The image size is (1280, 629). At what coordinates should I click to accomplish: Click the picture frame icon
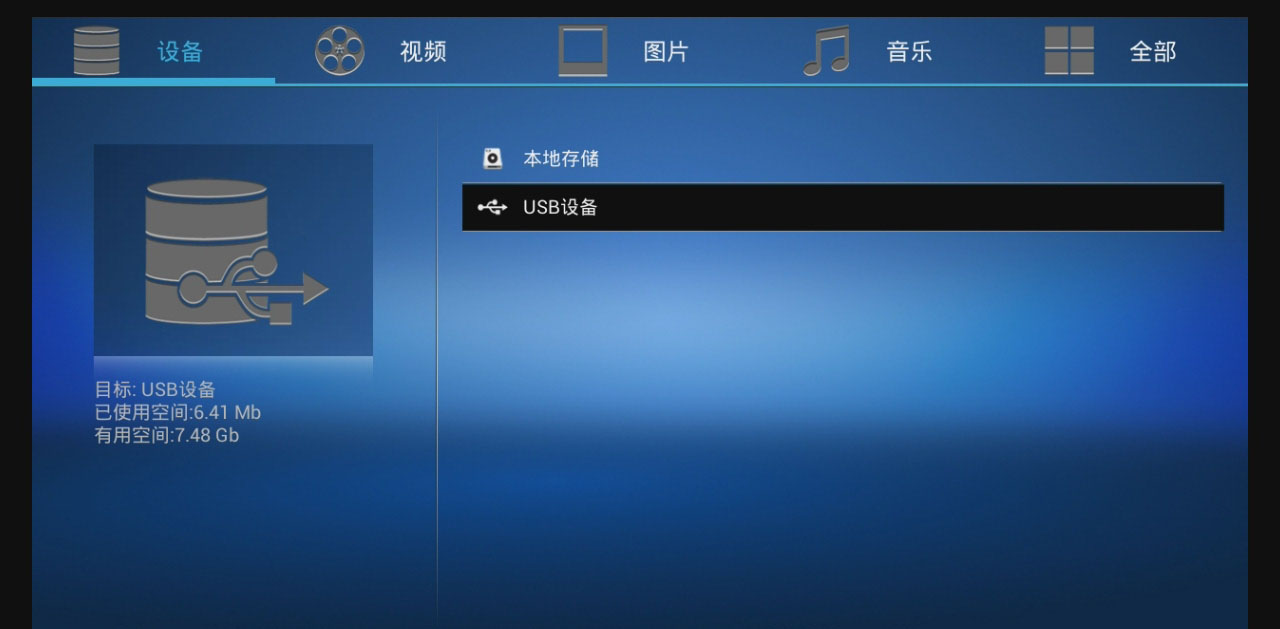pyautogui.click(x=583, y=51)
